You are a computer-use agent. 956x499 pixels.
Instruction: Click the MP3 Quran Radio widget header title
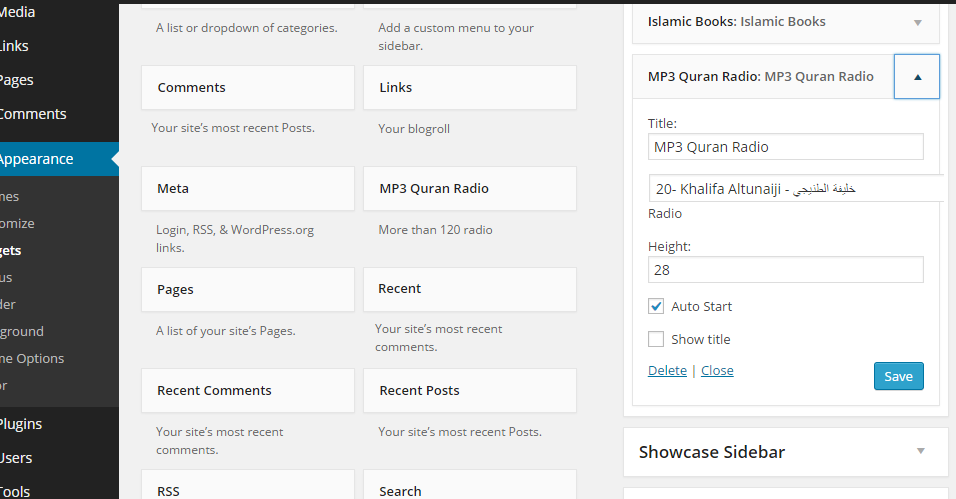(760, 77)
